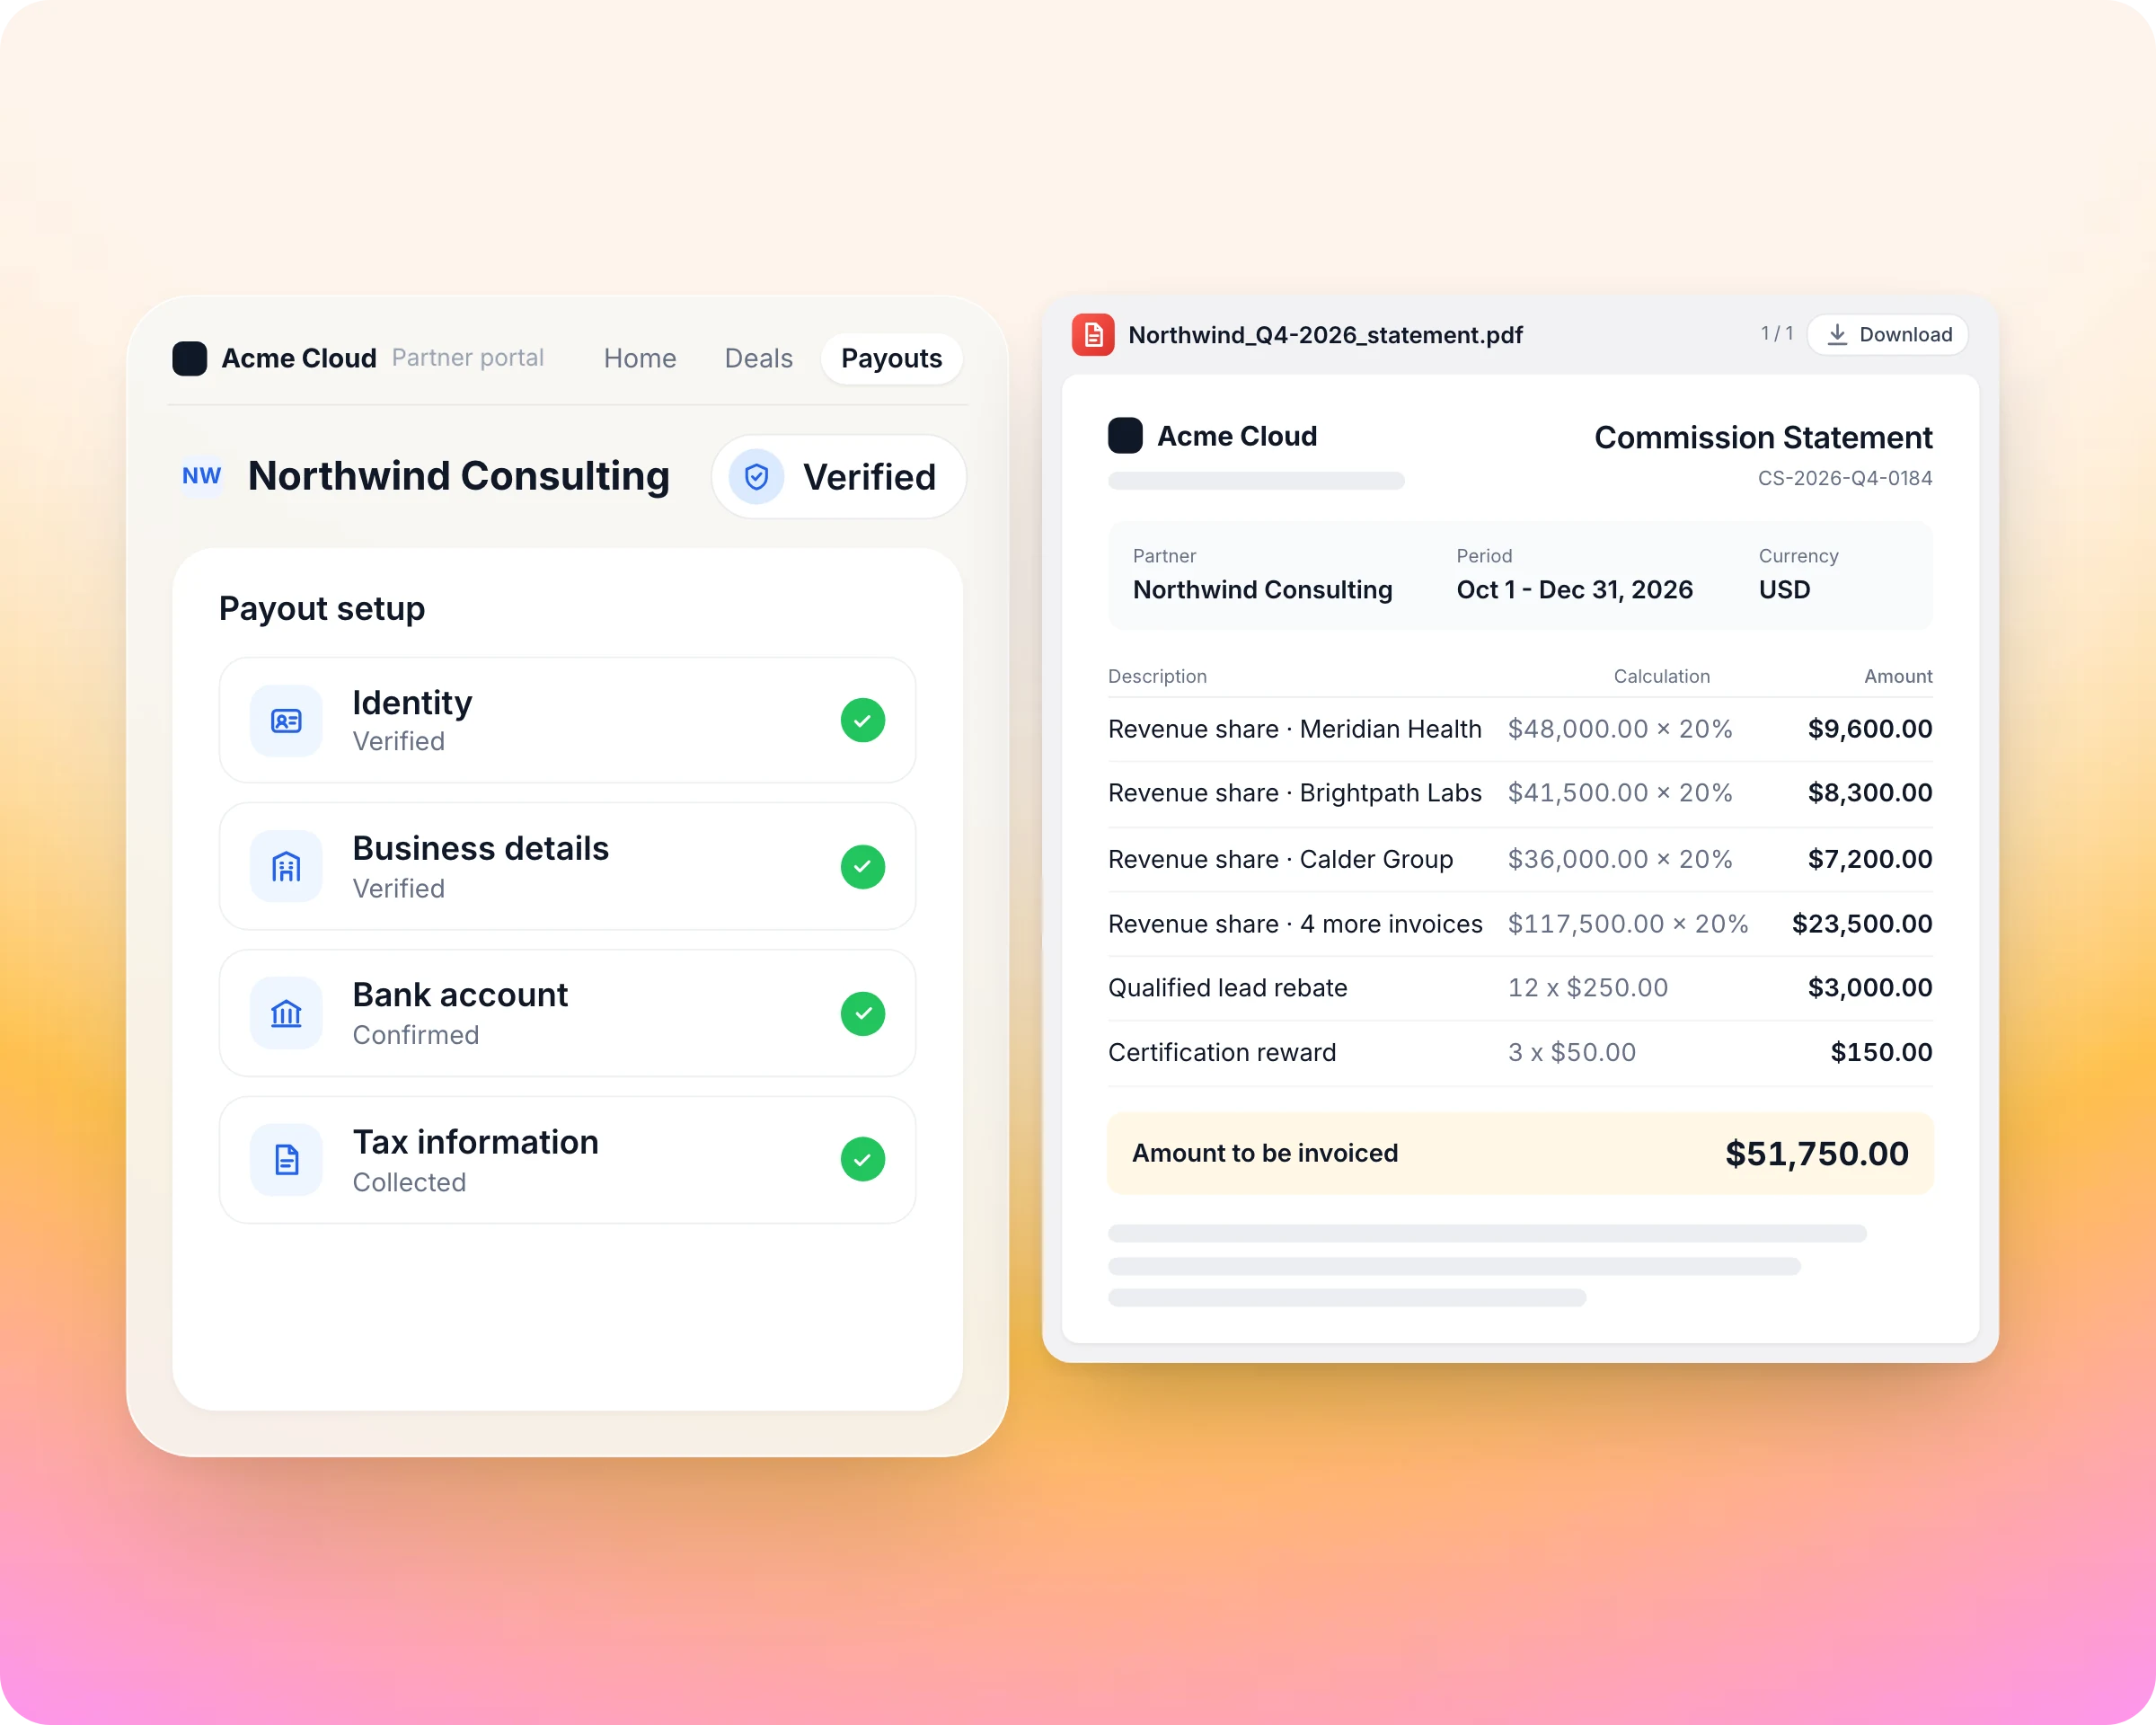The image size is (2156, 1725).
Task: Open the Tax information setup row
Action: tap(568, 1160)
